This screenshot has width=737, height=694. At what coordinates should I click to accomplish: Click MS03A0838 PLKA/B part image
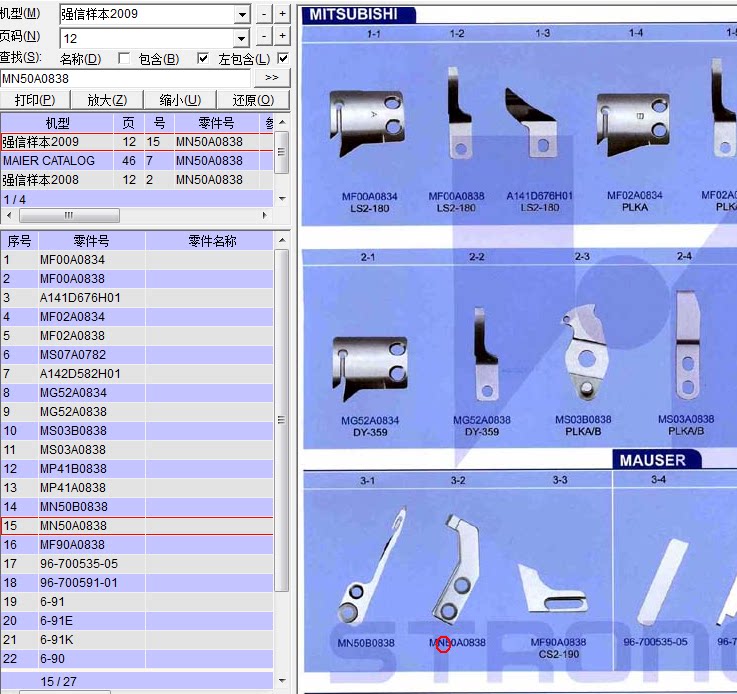tap(688, 345)
